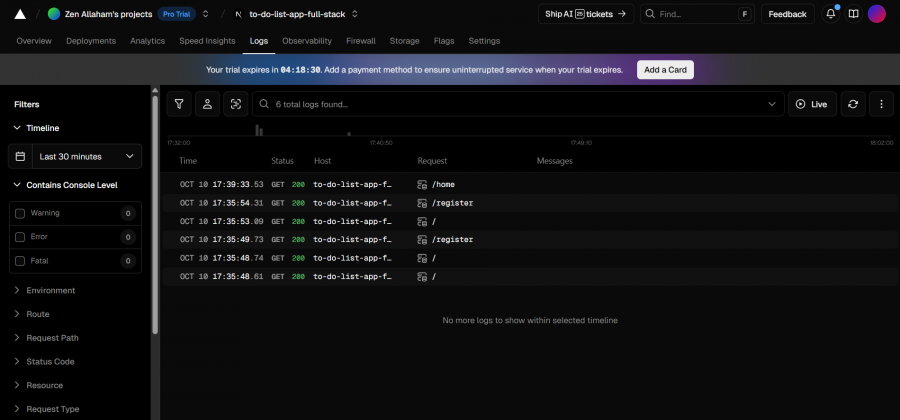
Task: Open the docs book icon
Action: 853,14
